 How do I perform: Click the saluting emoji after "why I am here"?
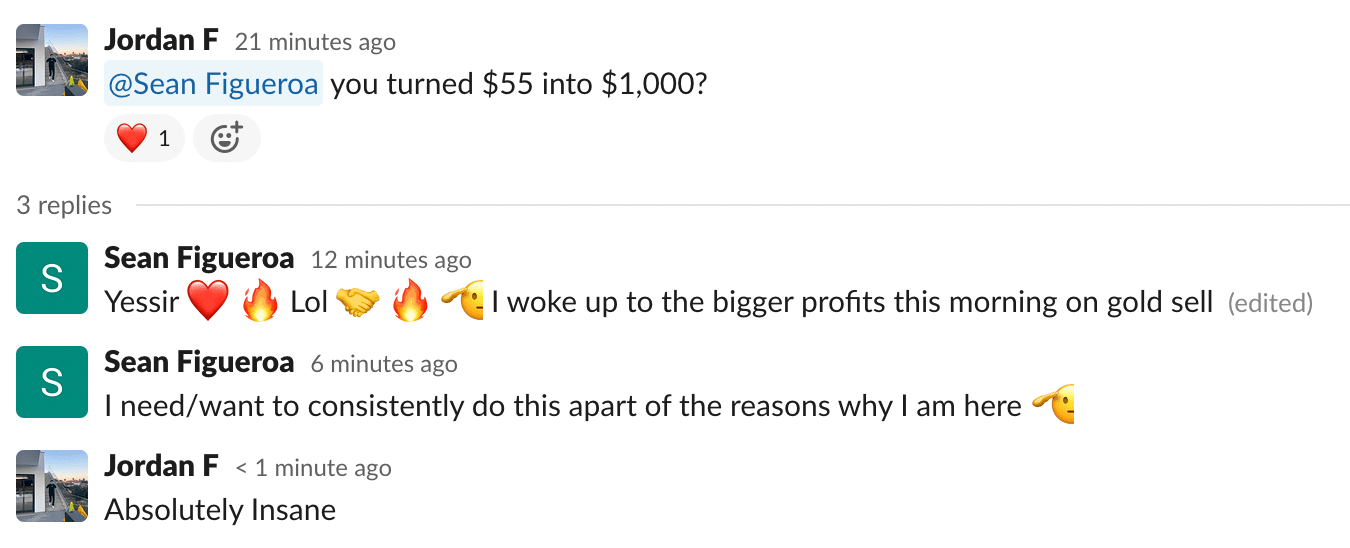click(x=1053, y=406)
